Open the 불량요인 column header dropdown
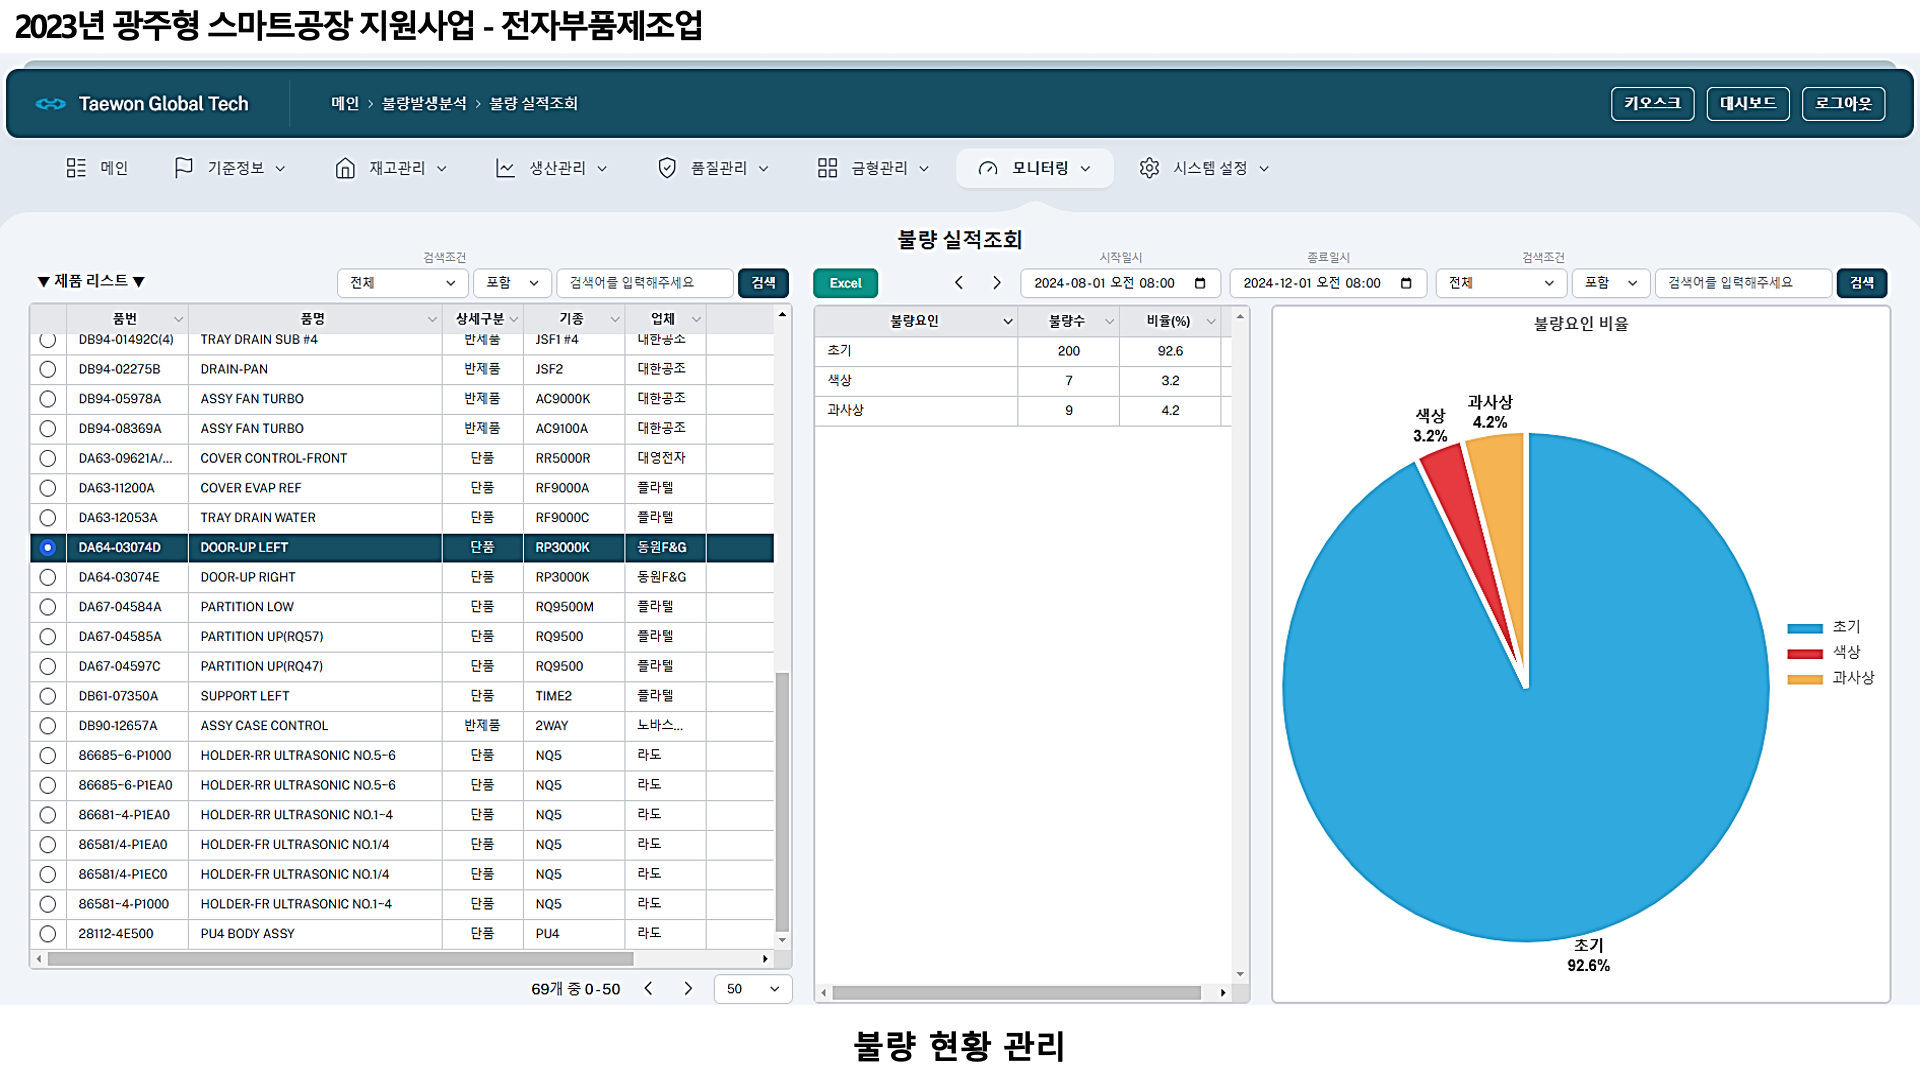Viewport: 1920px width, 1080px height. [1007, 321]
